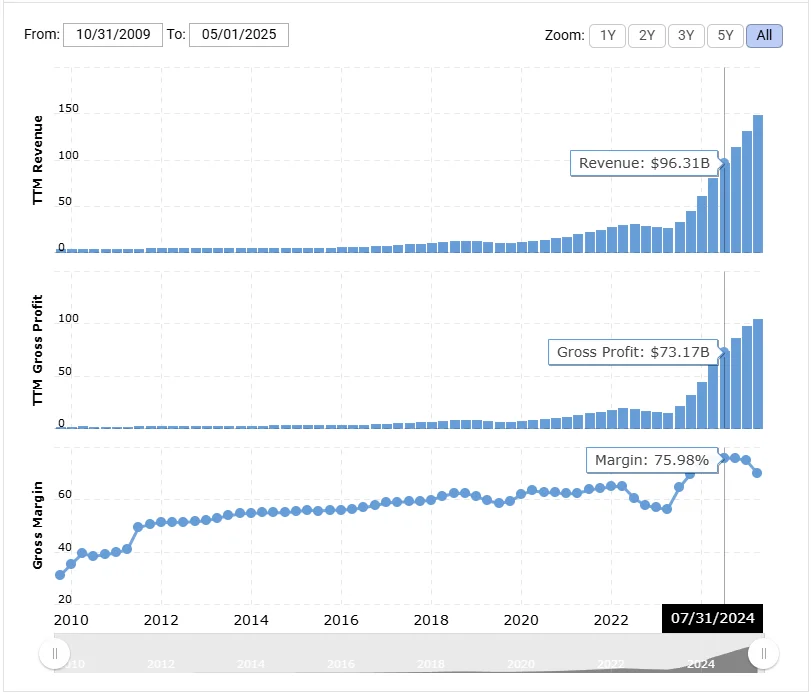Screen dimensions: 811x693
Task: Click 2012 in the range navigator
Action: 161,664
